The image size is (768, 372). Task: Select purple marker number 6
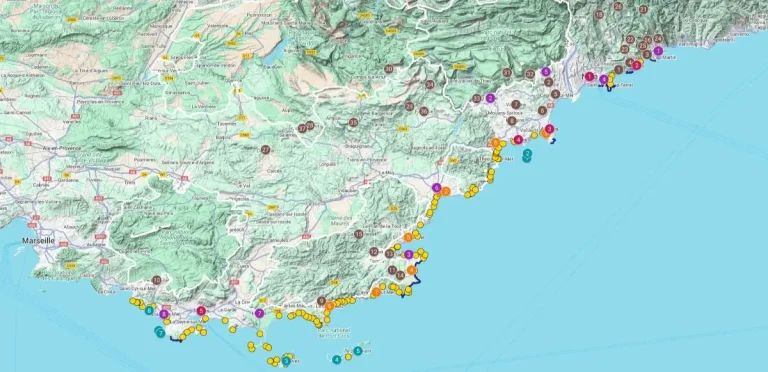click(436, 187)
